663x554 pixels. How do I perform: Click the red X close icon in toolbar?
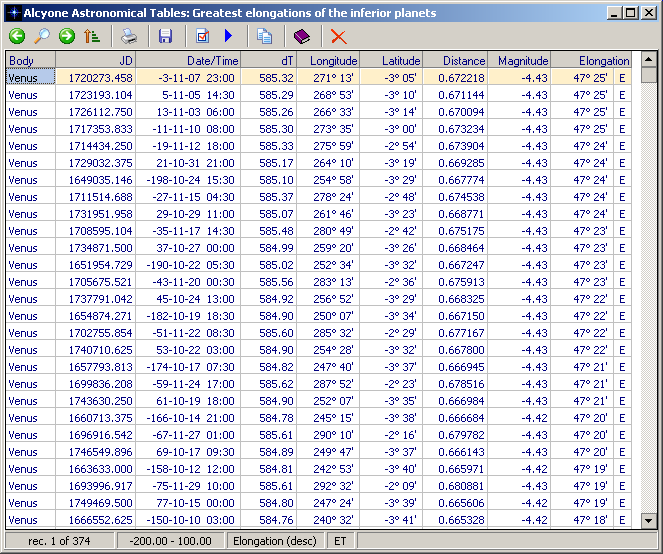[x=339, y=37]
